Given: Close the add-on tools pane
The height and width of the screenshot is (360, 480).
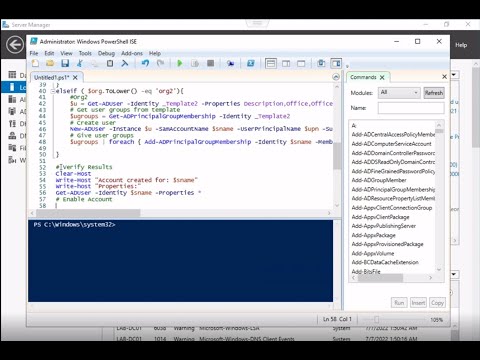Looking at the screenshot, I should tap(444, 77).
